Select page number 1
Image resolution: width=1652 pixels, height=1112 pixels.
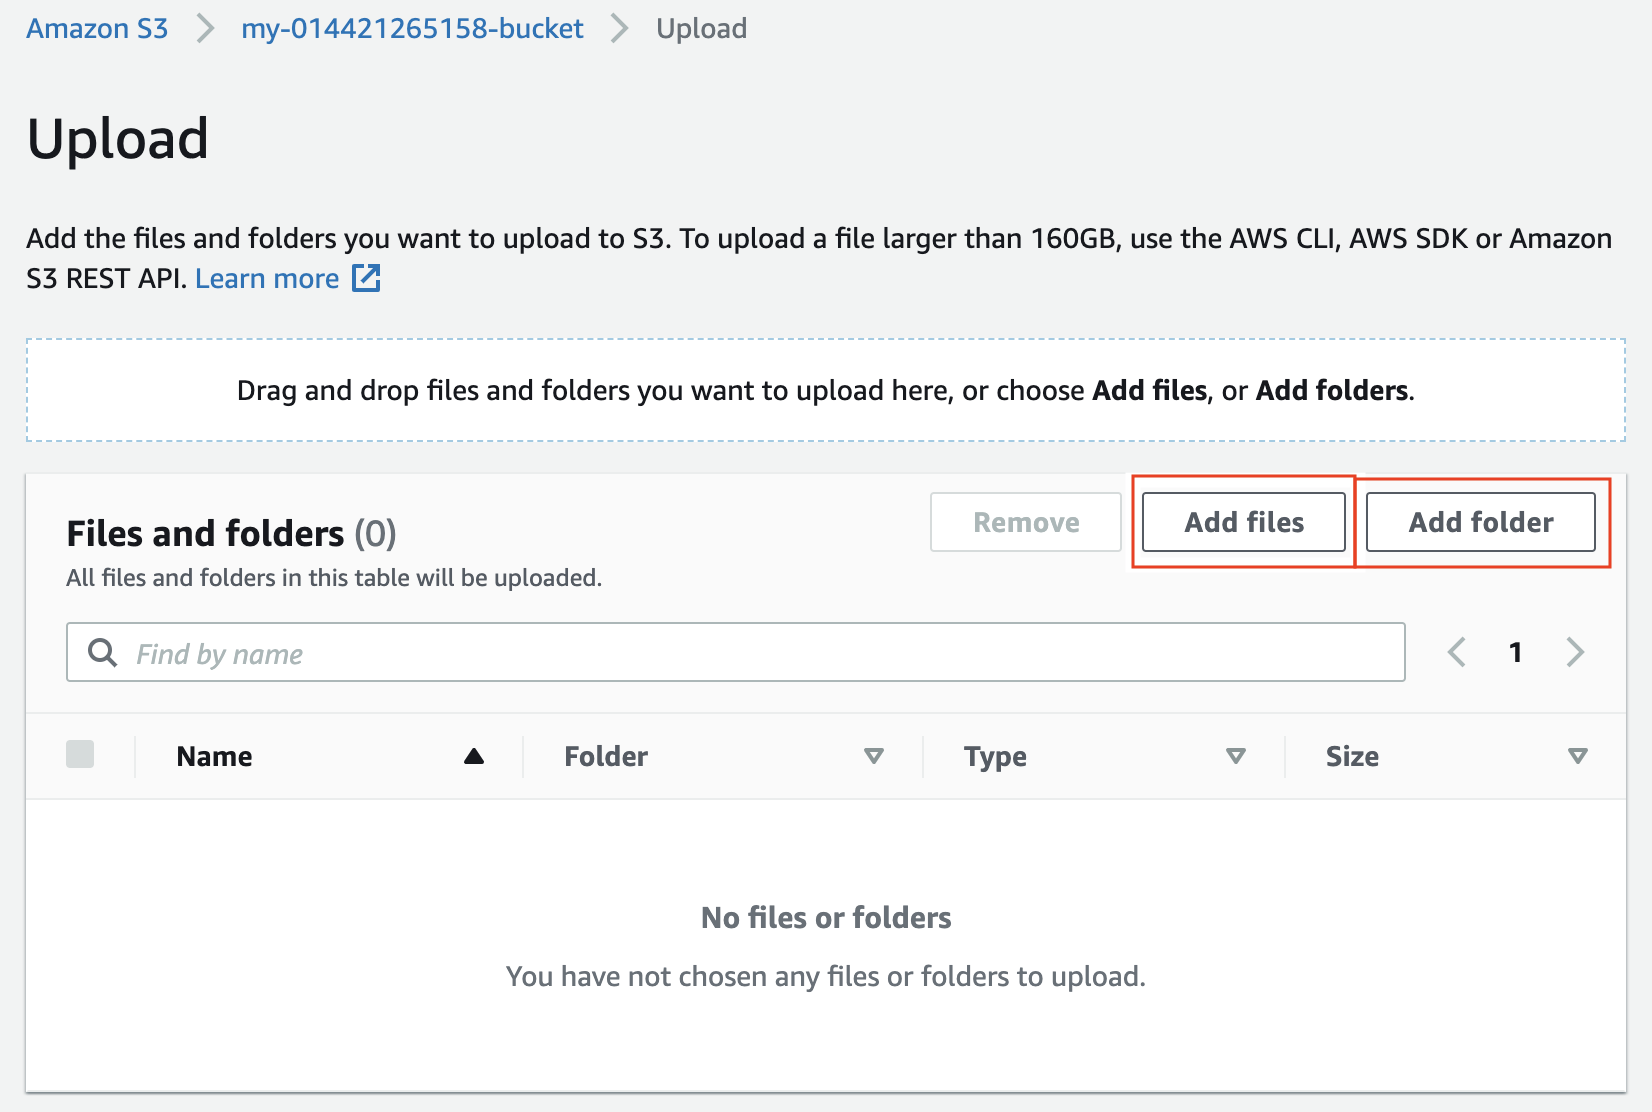point(1516,653)
